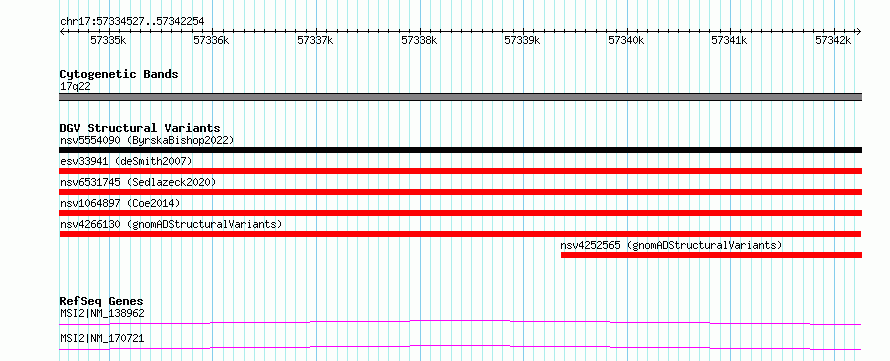This screenshot has width=890, height=361.
Task: Select the 57340k ruler tick label
Action: [x=626, y=40]
